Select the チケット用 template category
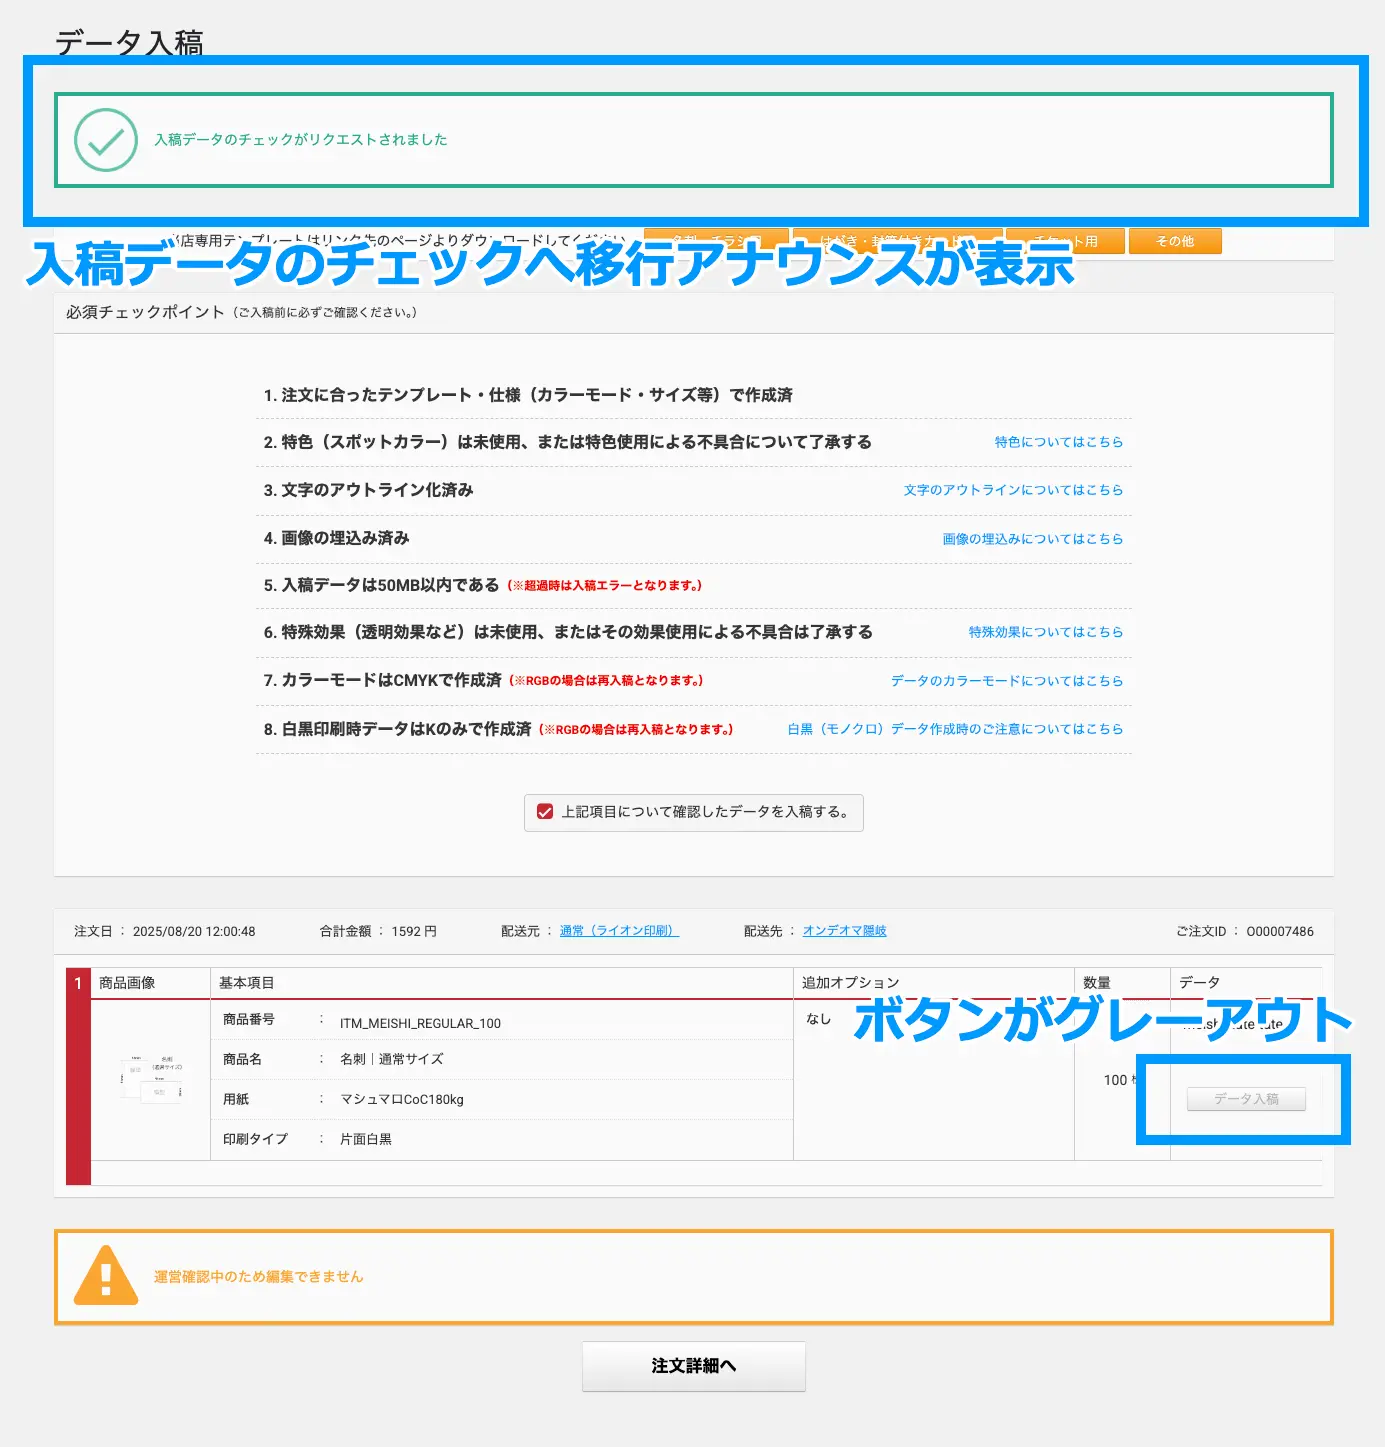This screenshot has width=1385, height=1447. [x=1066, y=240]
